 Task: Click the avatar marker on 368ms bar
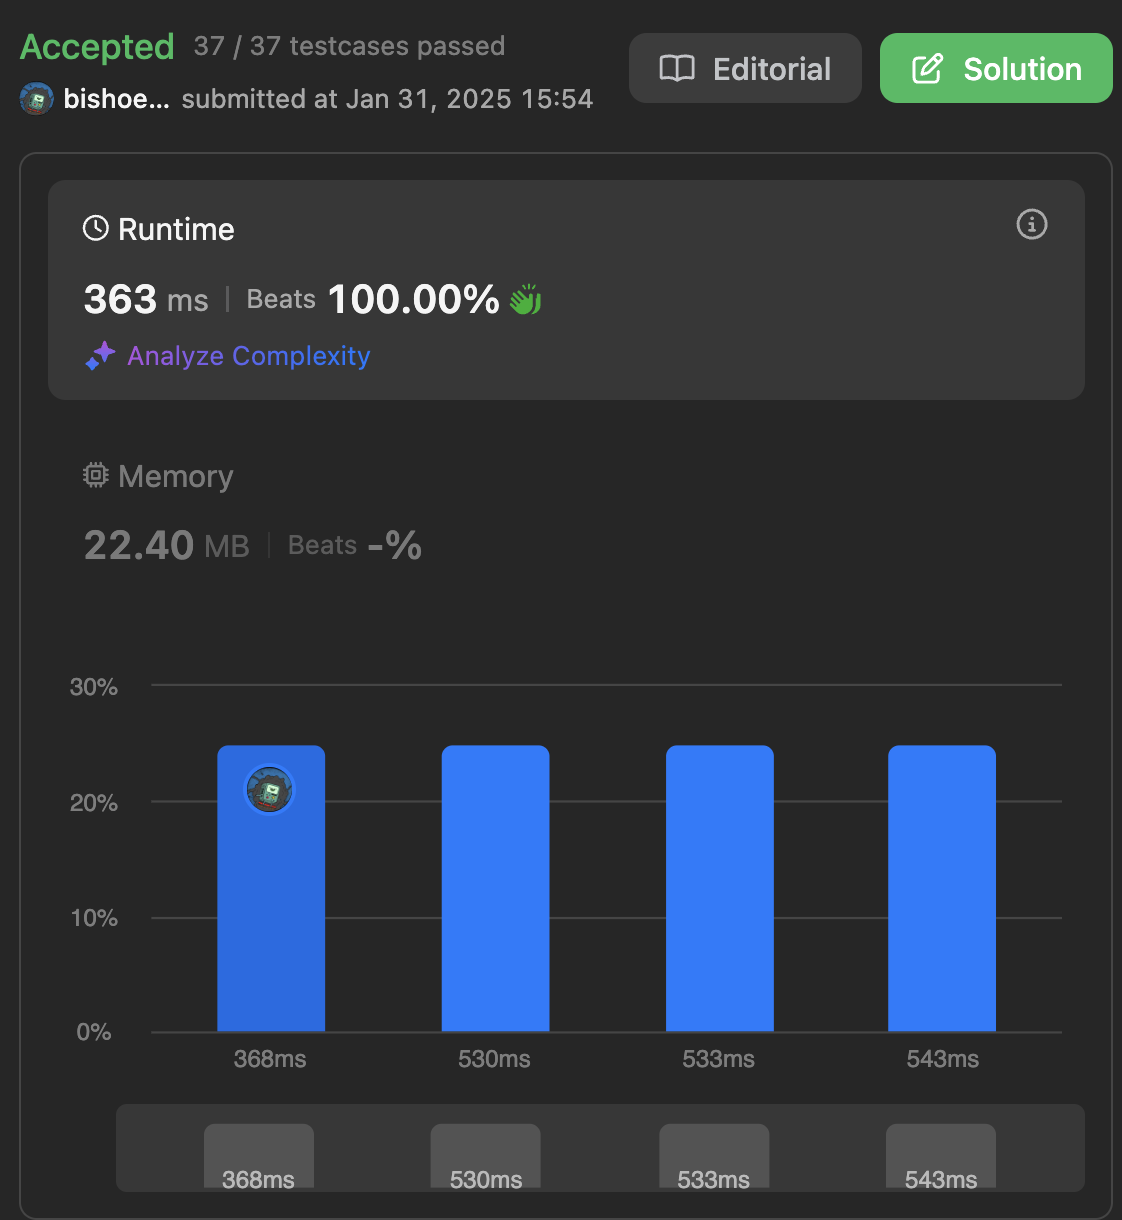270,790
